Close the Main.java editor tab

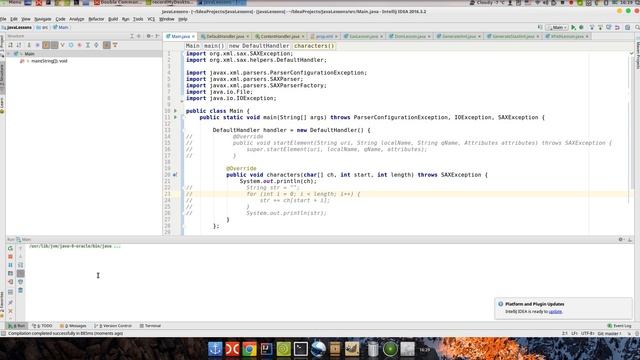[193, 36]
